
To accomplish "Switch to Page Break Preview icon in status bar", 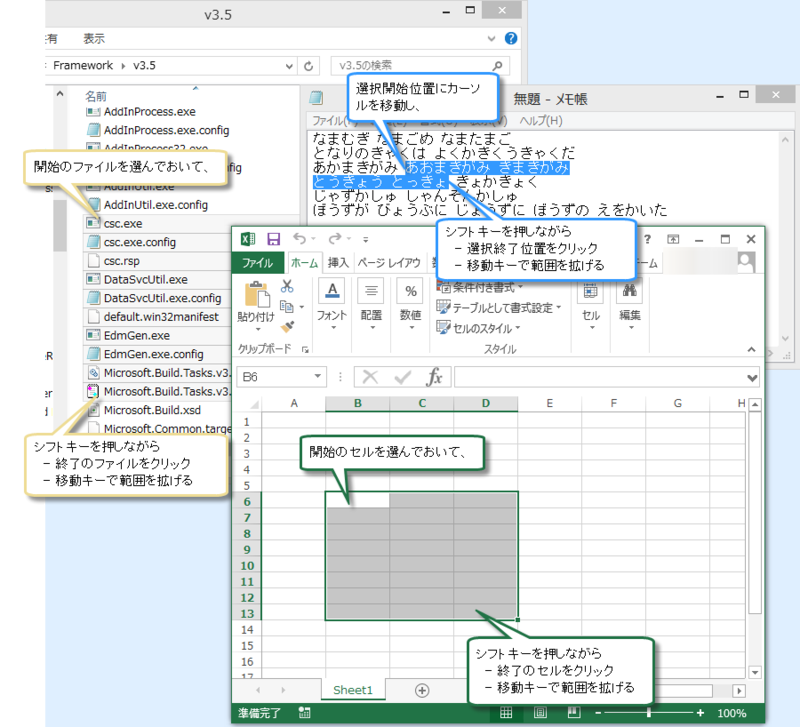I will tap(574, 713).
